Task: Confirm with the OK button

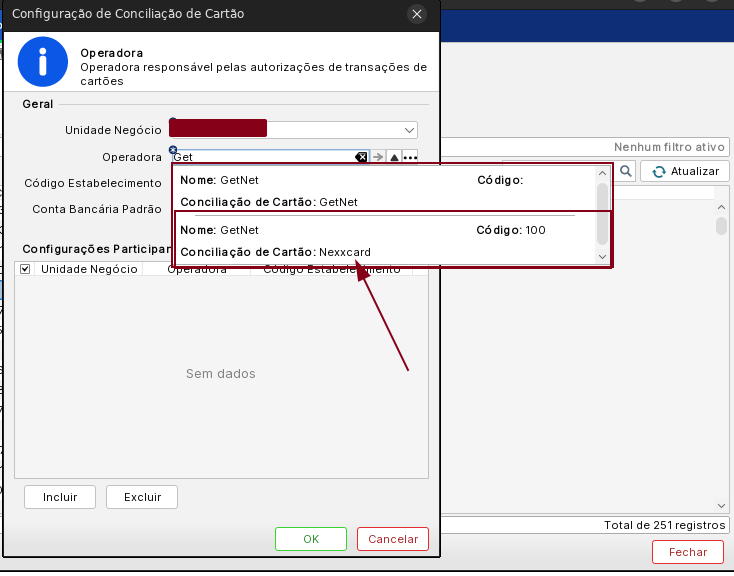Action: tap(311, 539)
